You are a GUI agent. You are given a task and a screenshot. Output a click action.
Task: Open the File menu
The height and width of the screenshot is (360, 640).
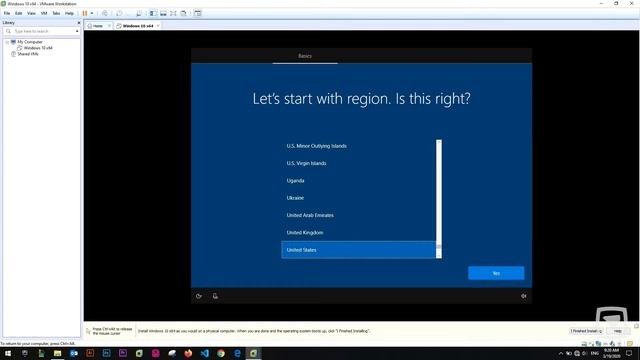point(7,13)
